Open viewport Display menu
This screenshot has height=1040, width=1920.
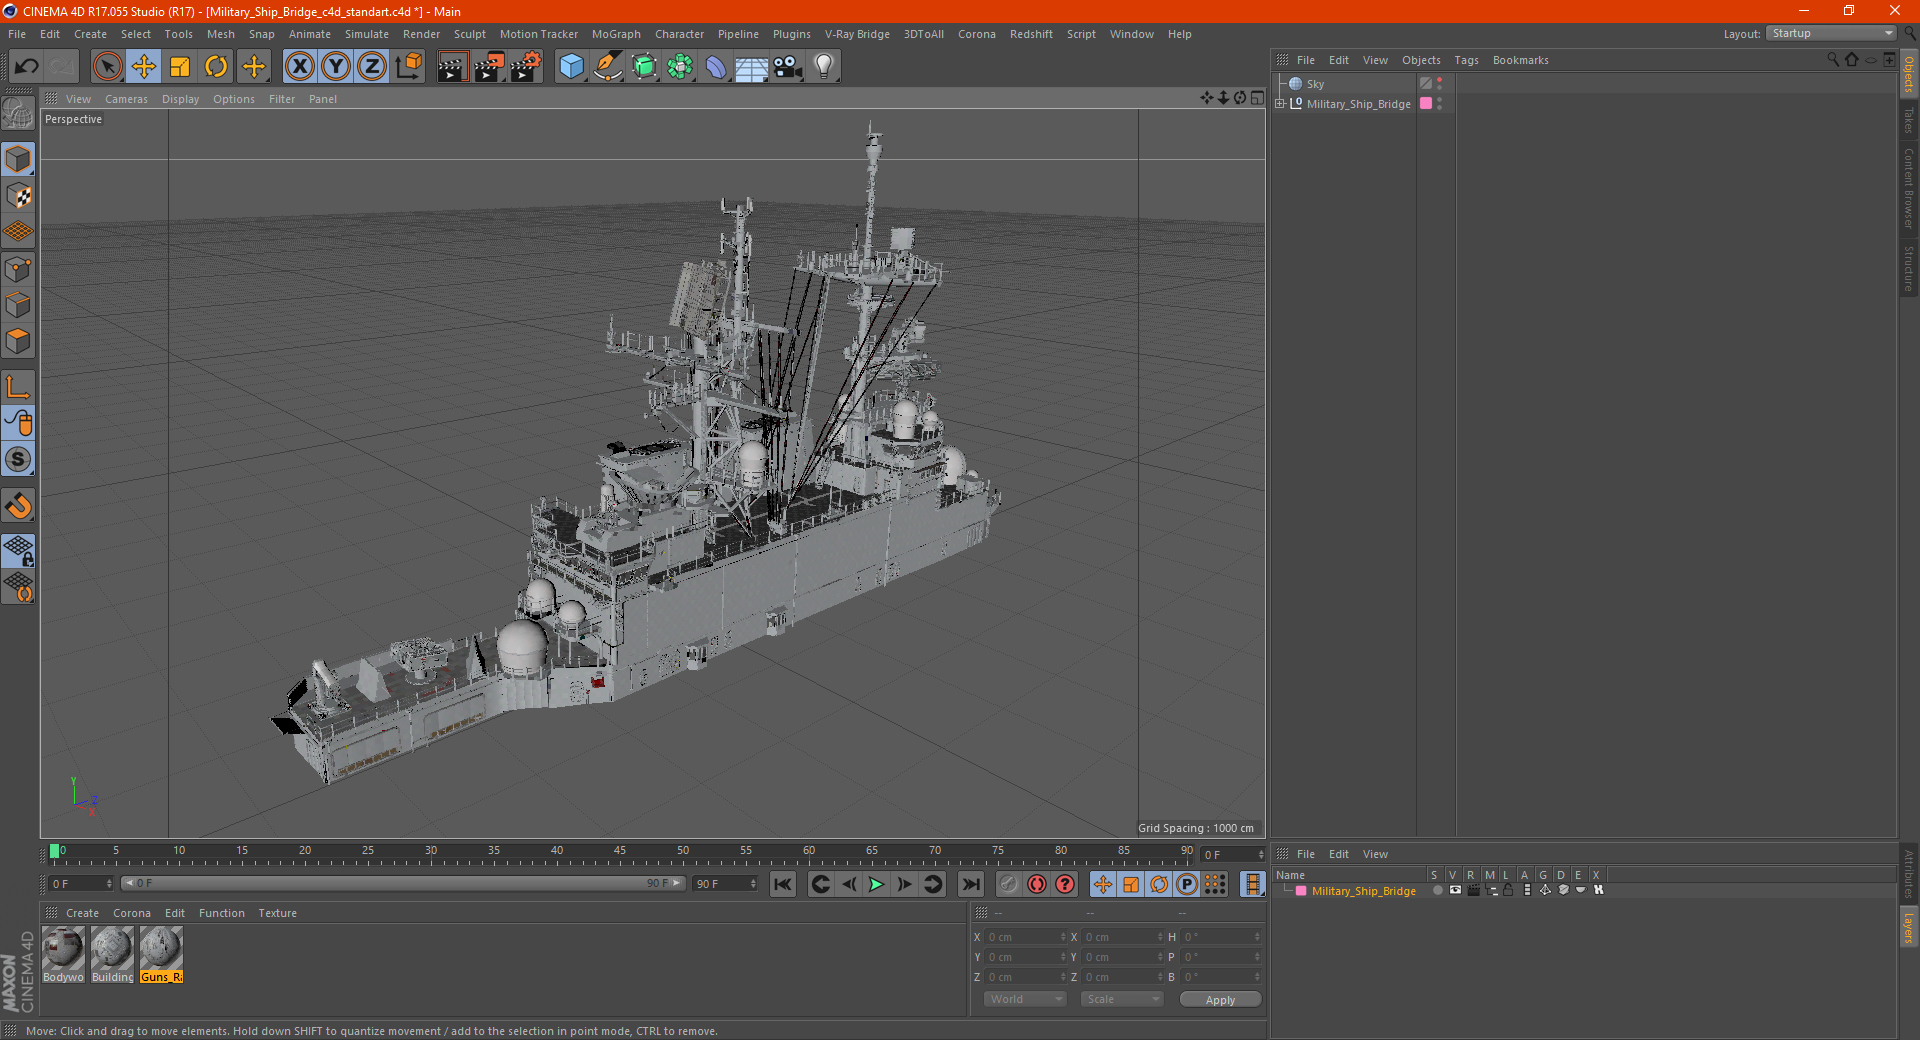click(180, 99)
